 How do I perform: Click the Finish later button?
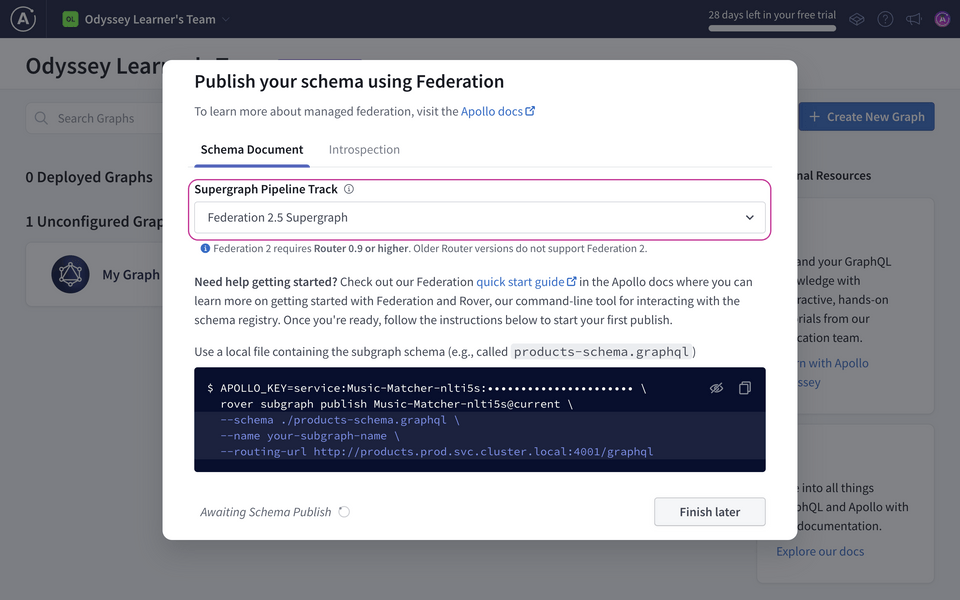710,512
